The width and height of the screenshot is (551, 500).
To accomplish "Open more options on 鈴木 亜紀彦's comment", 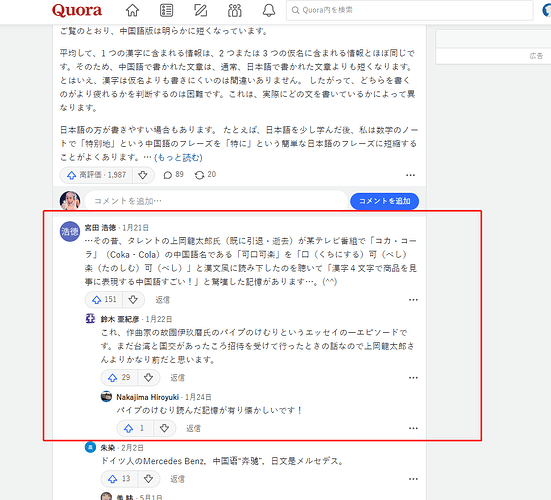I will coord(413,378).
